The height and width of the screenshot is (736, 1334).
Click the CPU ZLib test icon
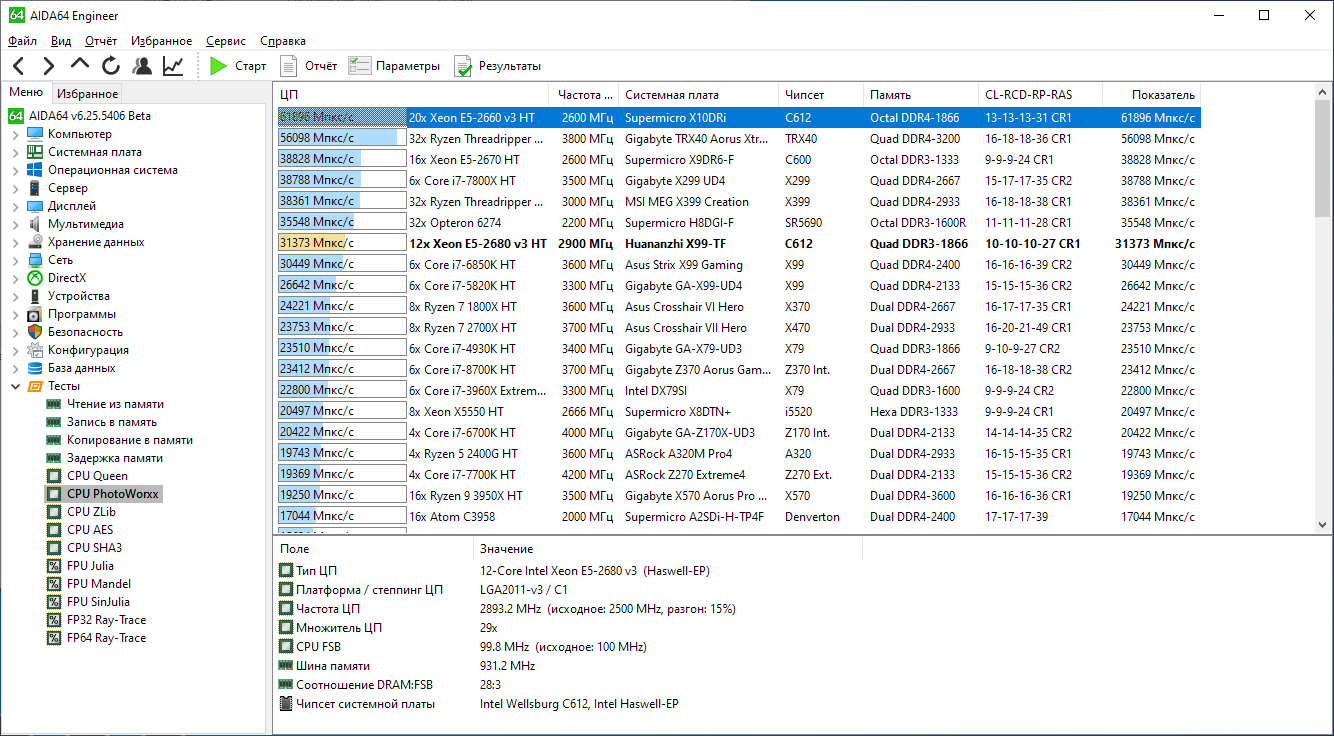[54, 512]
